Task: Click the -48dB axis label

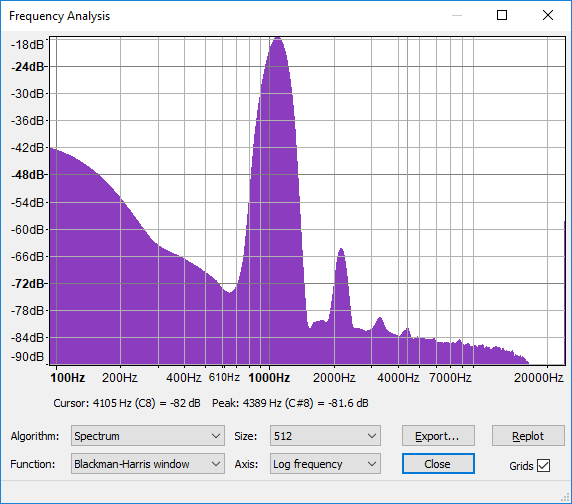Action: click(28, 175)
